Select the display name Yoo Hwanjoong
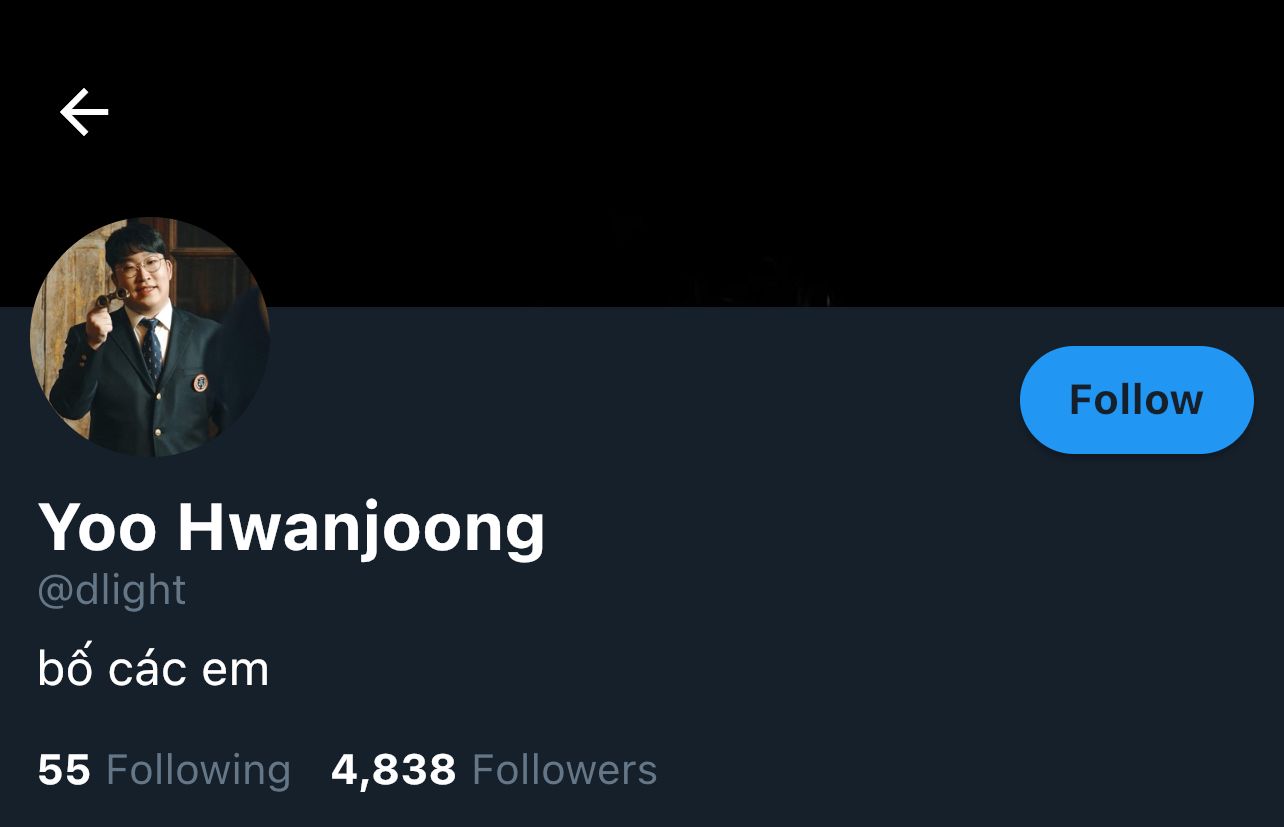Image resolution: width=1284 pixels, height=827 pixels. pyautogui.click(x=291, y=527)
